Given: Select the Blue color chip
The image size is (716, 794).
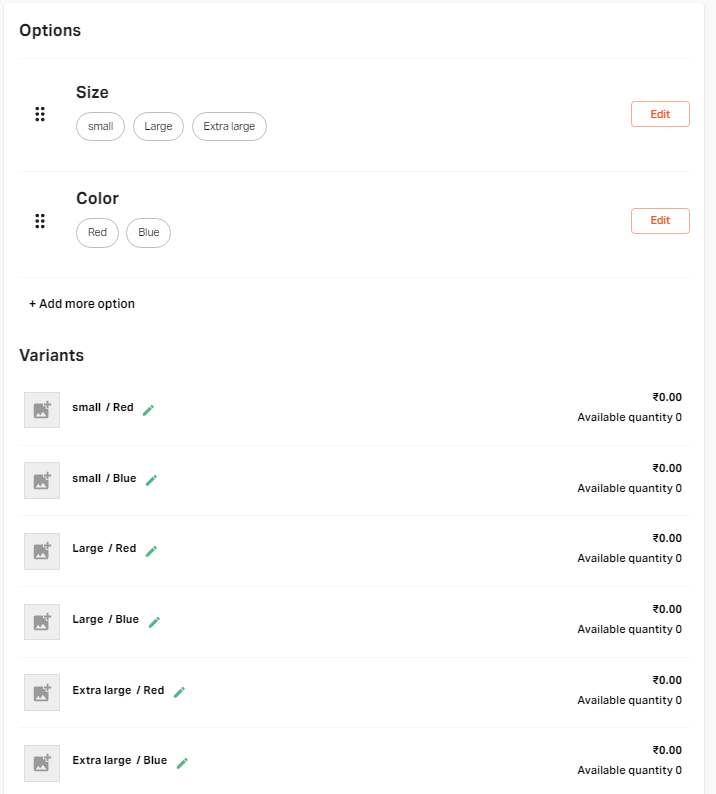Looking at the screenshot, I should pos(148,233).
